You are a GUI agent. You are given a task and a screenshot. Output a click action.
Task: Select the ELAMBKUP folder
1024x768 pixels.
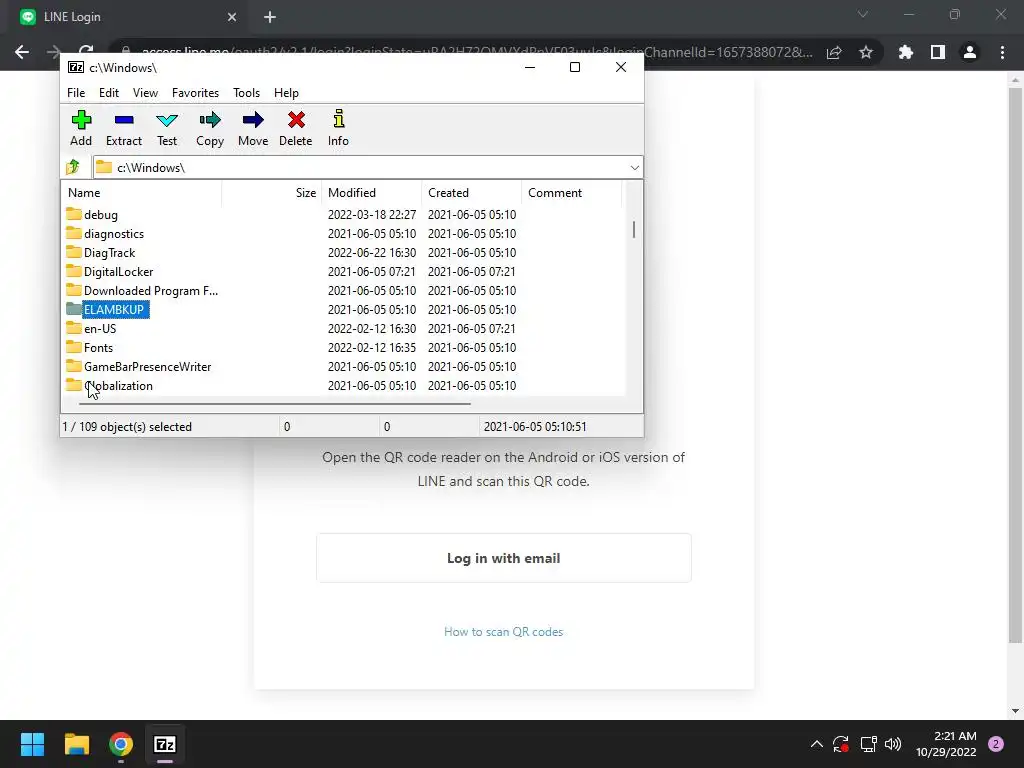(108, 310)
